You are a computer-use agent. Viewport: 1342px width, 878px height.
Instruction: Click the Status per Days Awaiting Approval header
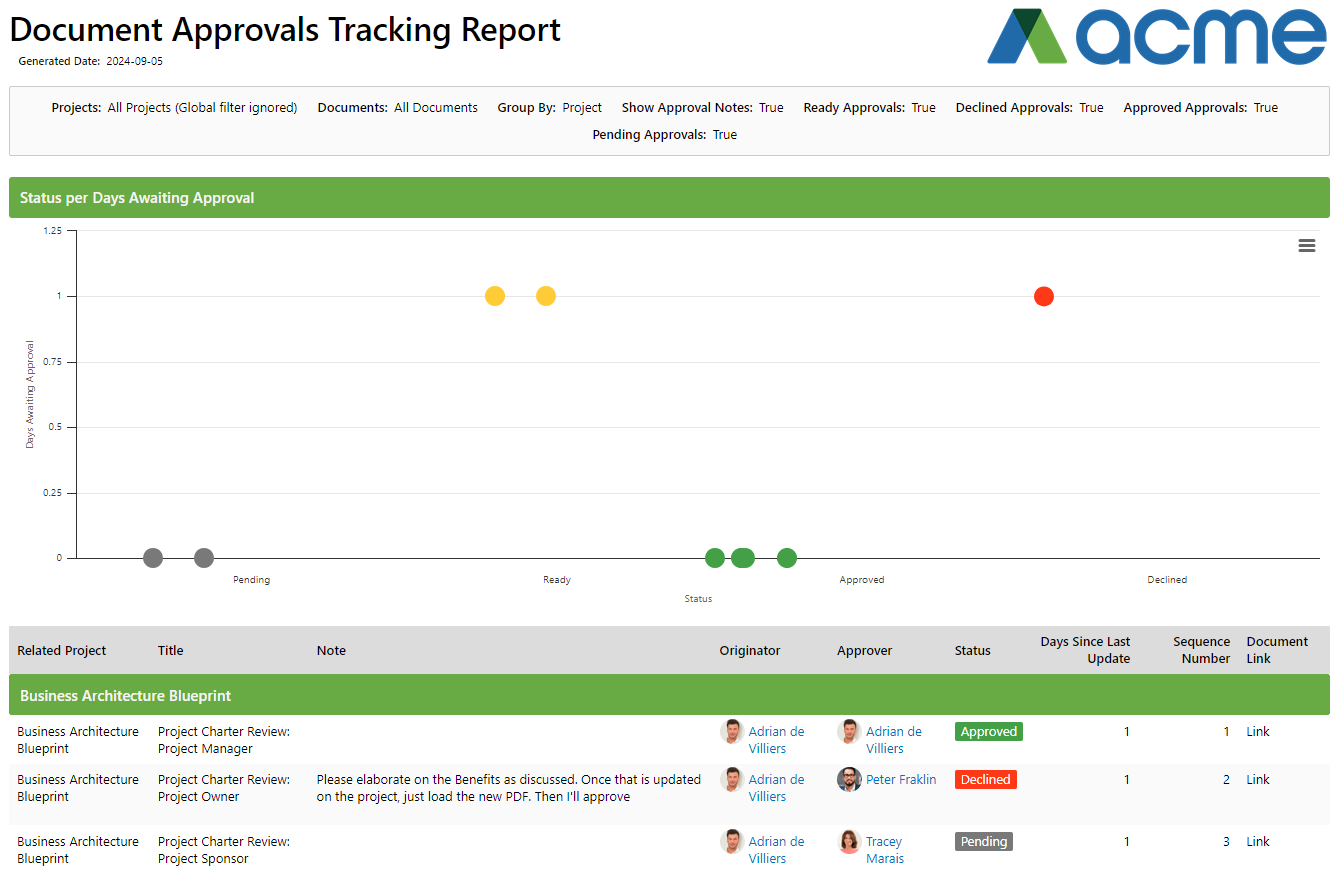(137, 197)
